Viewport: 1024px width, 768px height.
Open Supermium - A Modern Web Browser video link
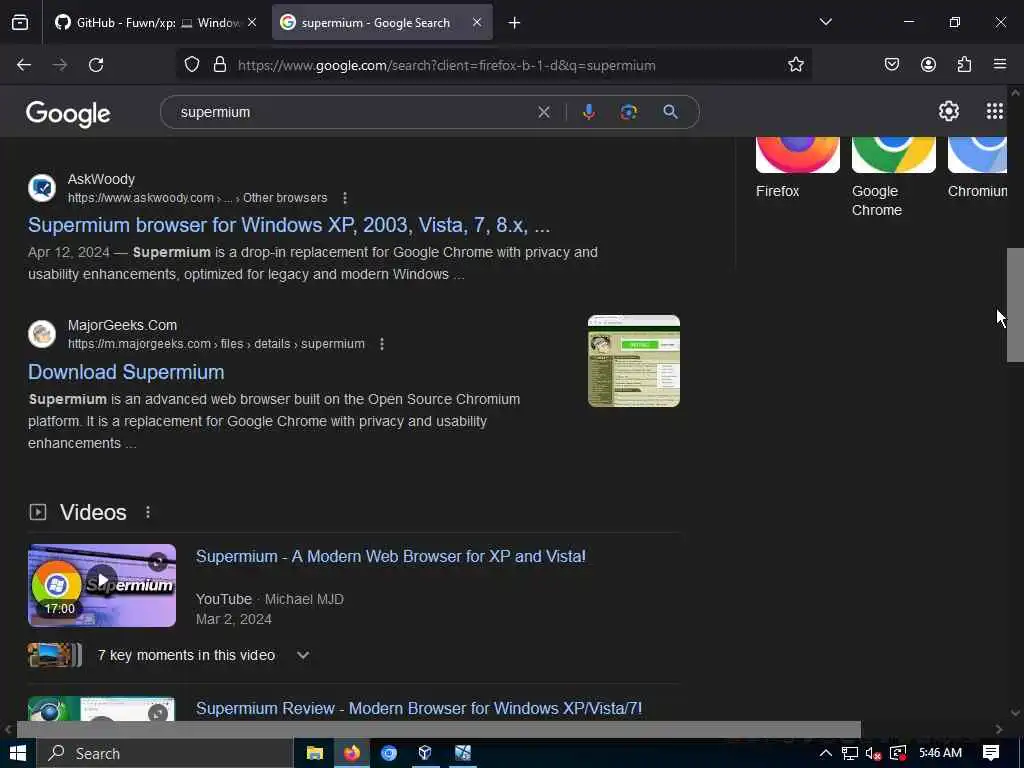(x=391, y=556)
